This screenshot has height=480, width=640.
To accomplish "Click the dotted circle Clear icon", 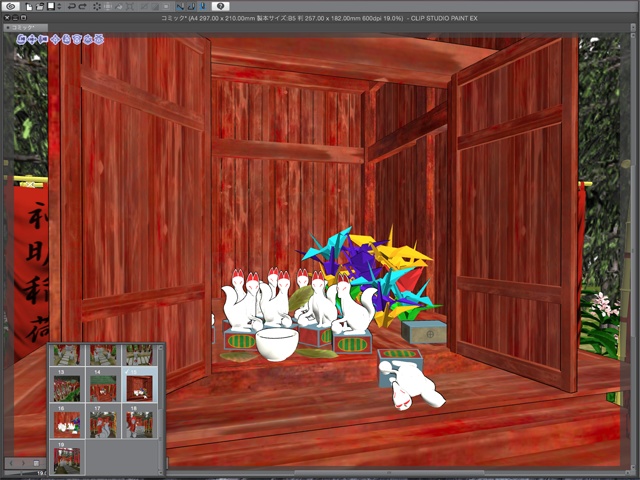I will click(97, 6).
